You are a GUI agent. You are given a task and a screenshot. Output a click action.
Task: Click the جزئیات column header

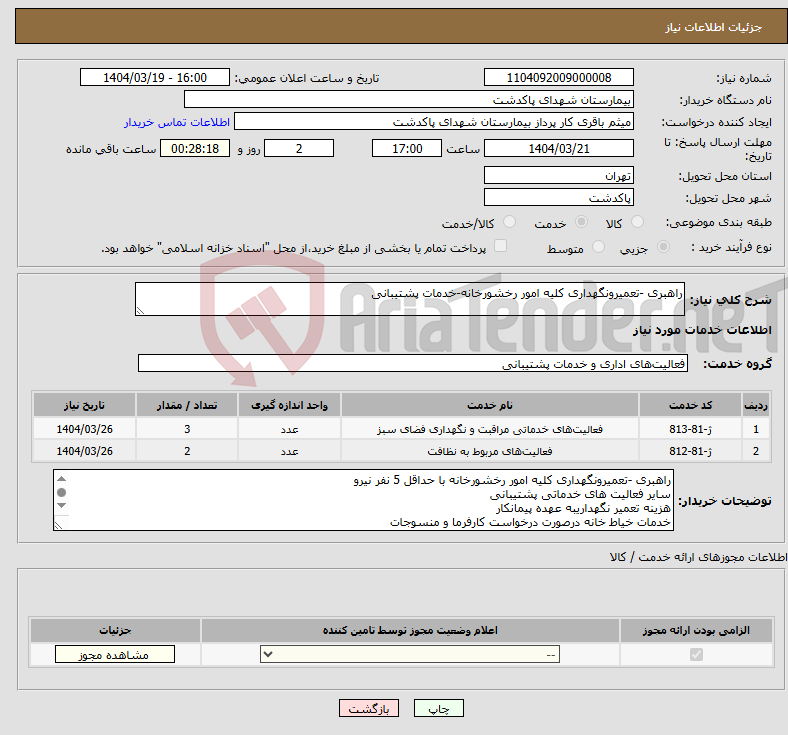[115, 630]
